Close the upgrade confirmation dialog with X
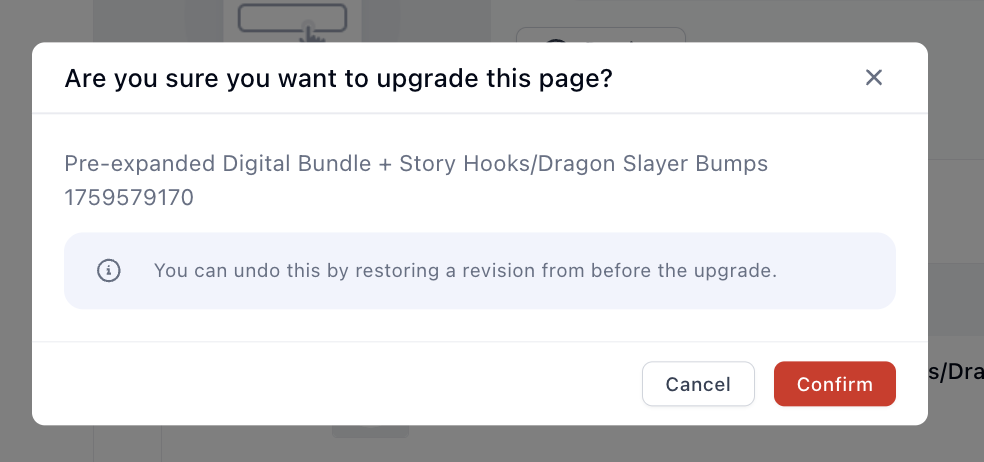Image resolution: width=984 pixels, height=462 pixels. [x=874, y=78]
